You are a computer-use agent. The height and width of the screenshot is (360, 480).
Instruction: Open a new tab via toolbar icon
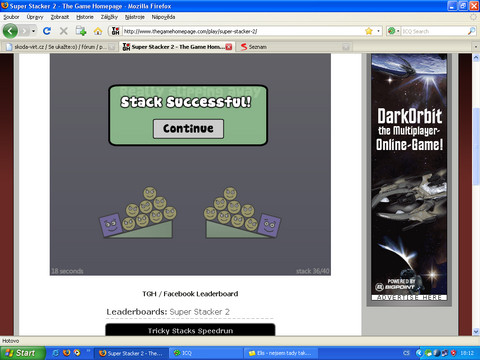(x=81, y=31)
